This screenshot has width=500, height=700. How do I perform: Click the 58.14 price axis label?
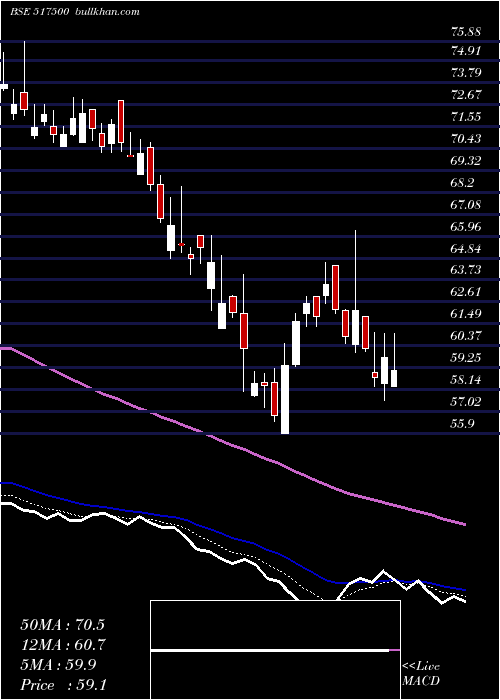coord(466,380)
